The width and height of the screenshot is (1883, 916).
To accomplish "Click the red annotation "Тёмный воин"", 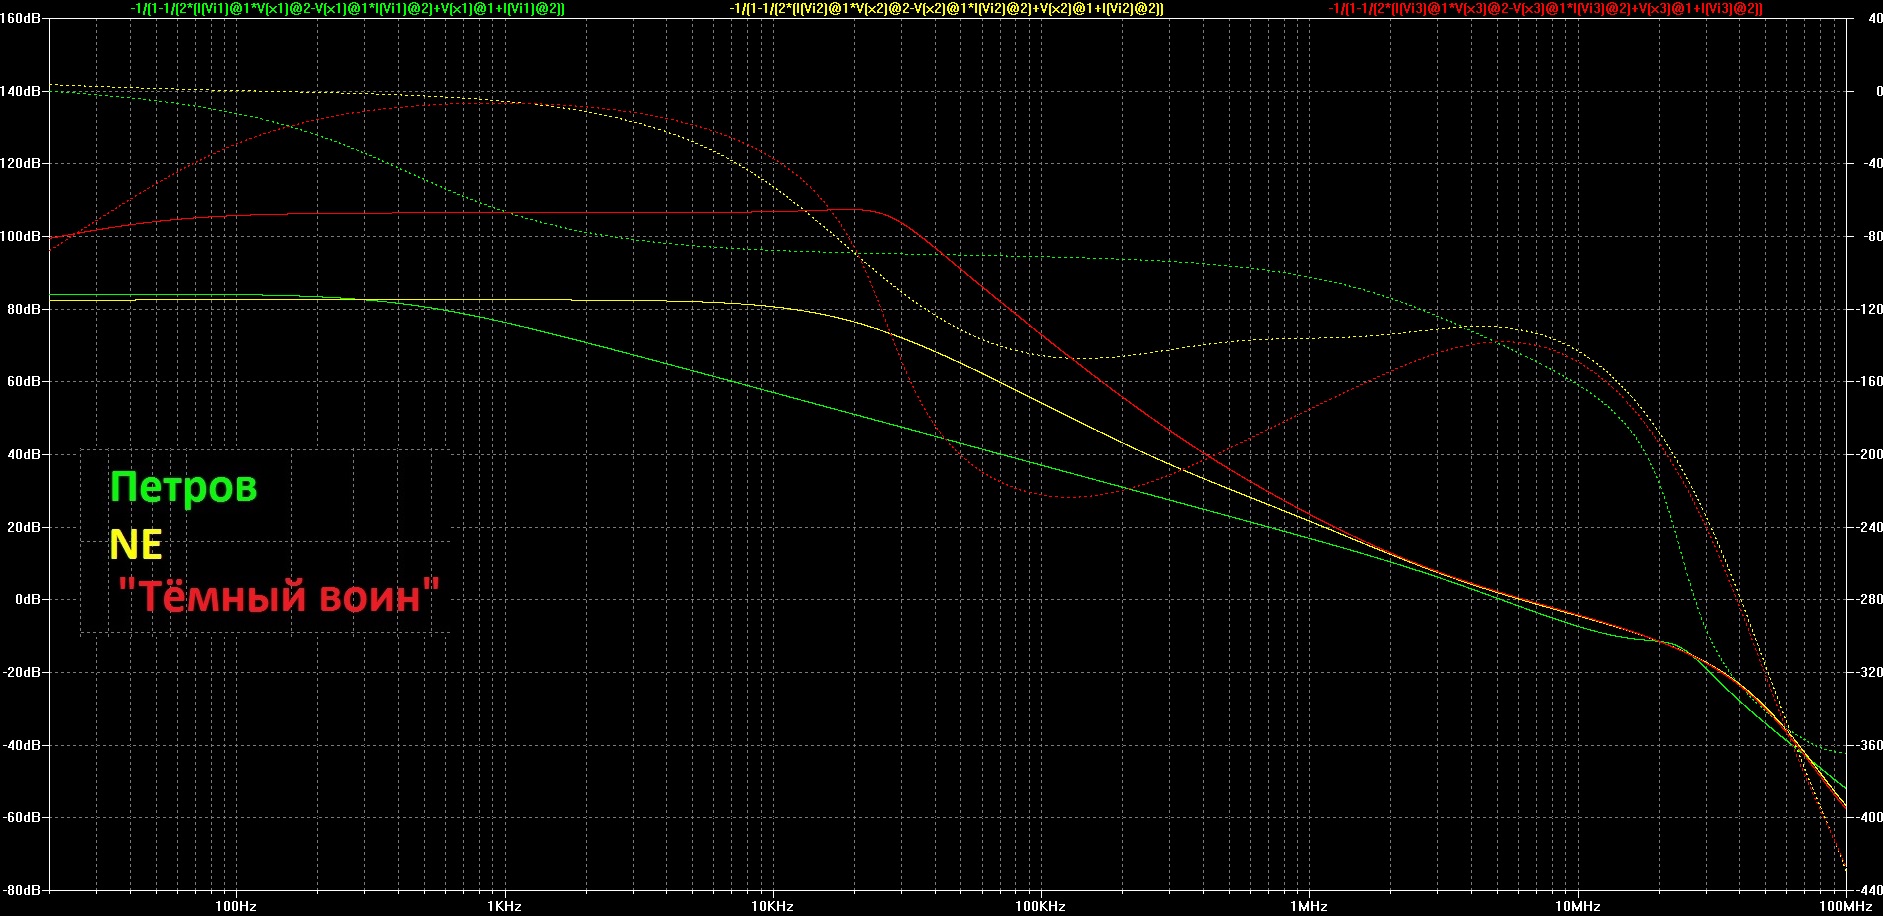I will 279,596.
